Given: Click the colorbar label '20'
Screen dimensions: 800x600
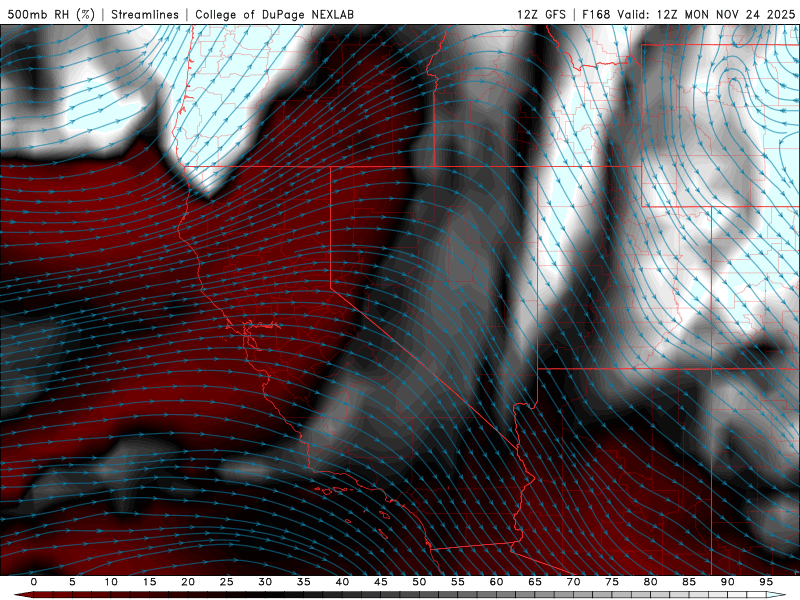Looking at the screenshot, I should pos(188,582).
